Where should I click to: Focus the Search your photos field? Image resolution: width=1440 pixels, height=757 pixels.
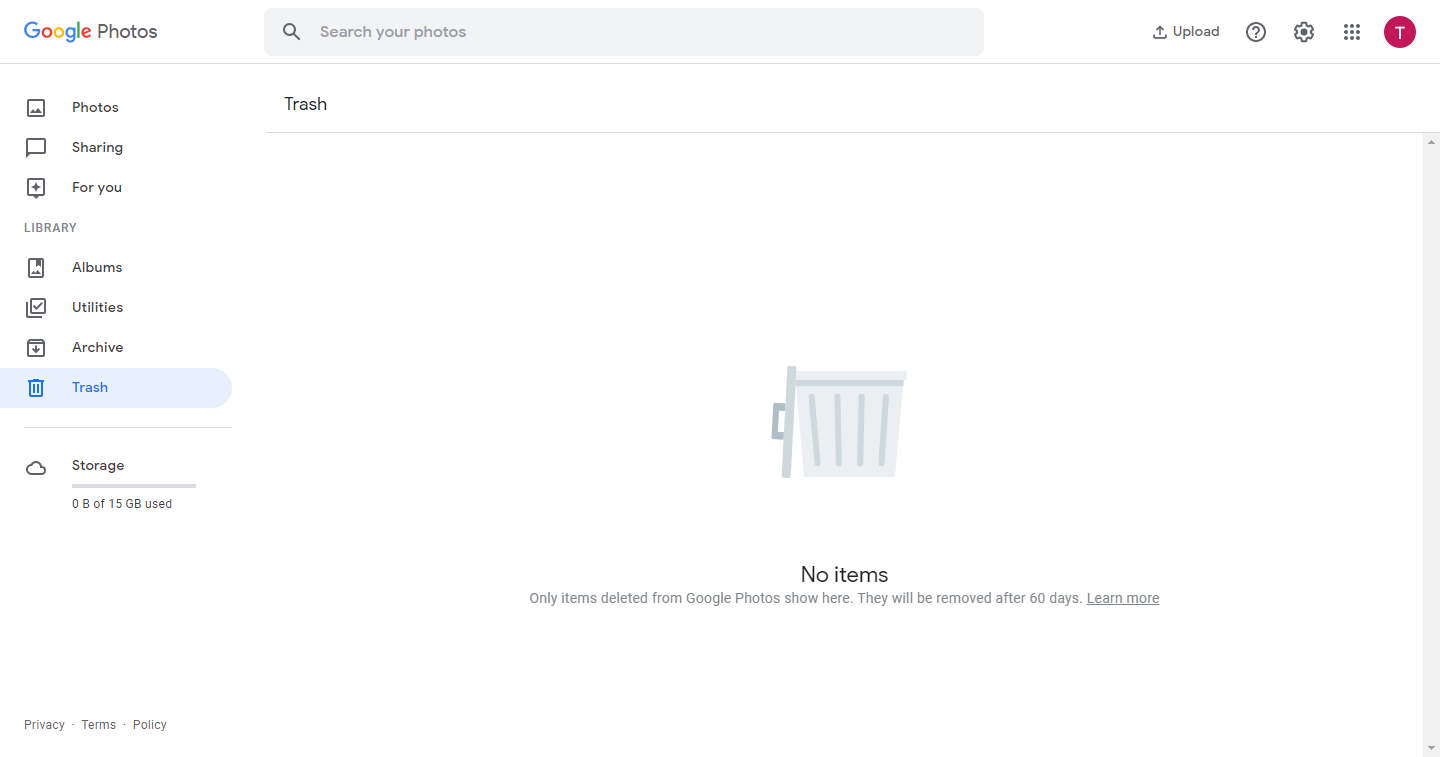(624, 32)
